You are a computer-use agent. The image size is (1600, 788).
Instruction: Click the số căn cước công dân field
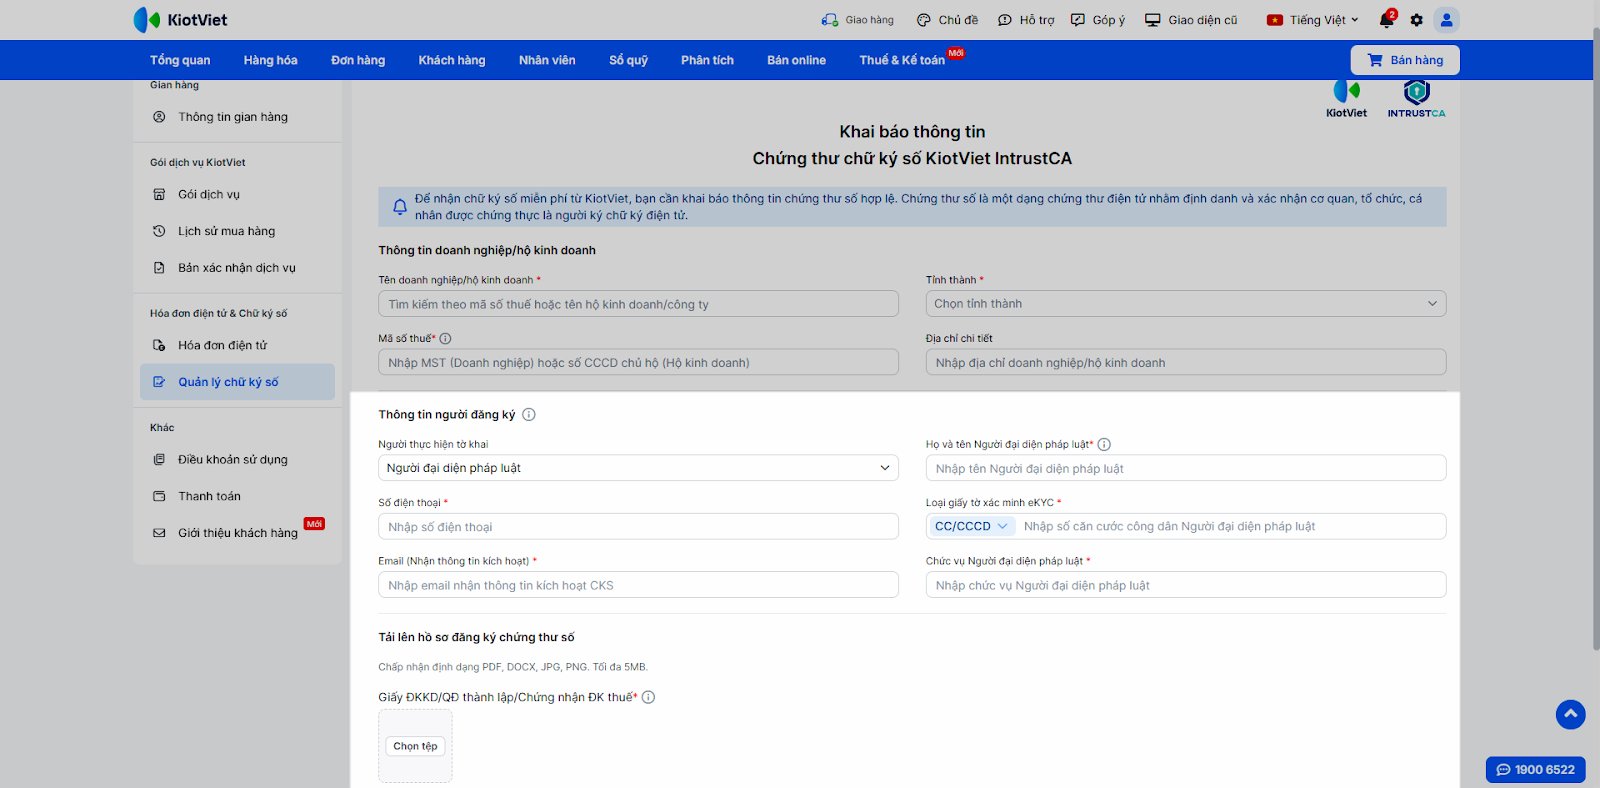tap(1230, 527)
